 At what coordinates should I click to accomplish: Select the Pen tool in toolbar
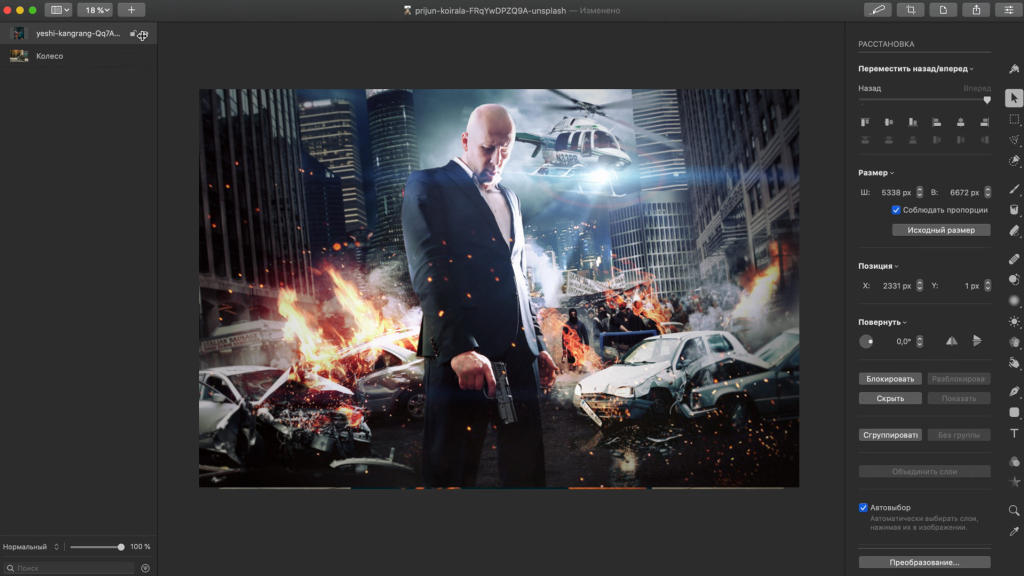pyautogui.click(x=1014, y=391)
